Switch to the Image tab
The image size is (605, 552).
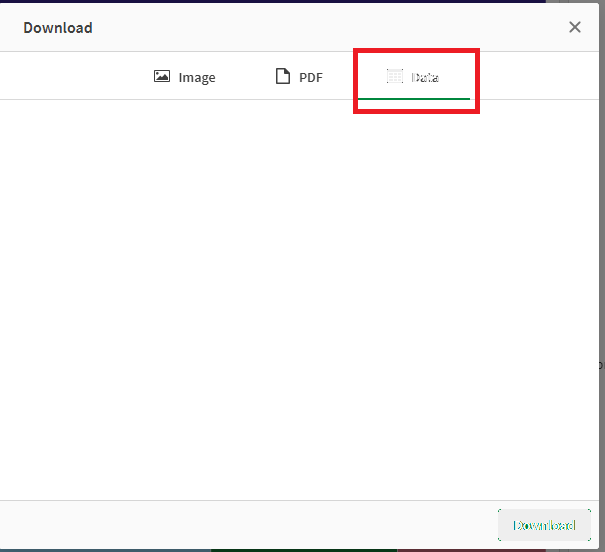click(x=184, y=77)
